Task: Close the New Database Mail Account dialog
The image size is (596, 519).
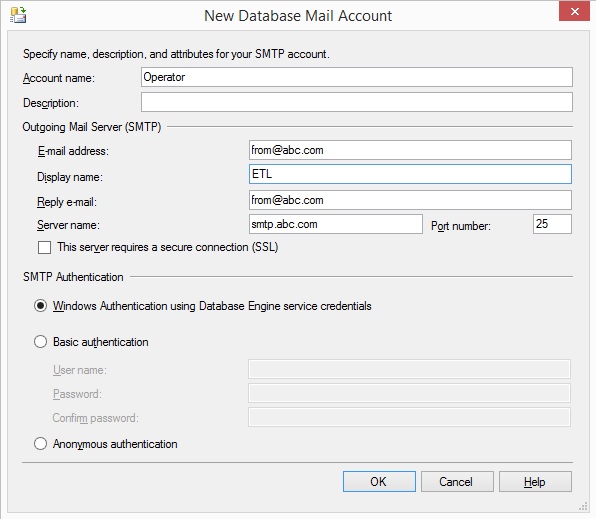Action: pos(574,11)
